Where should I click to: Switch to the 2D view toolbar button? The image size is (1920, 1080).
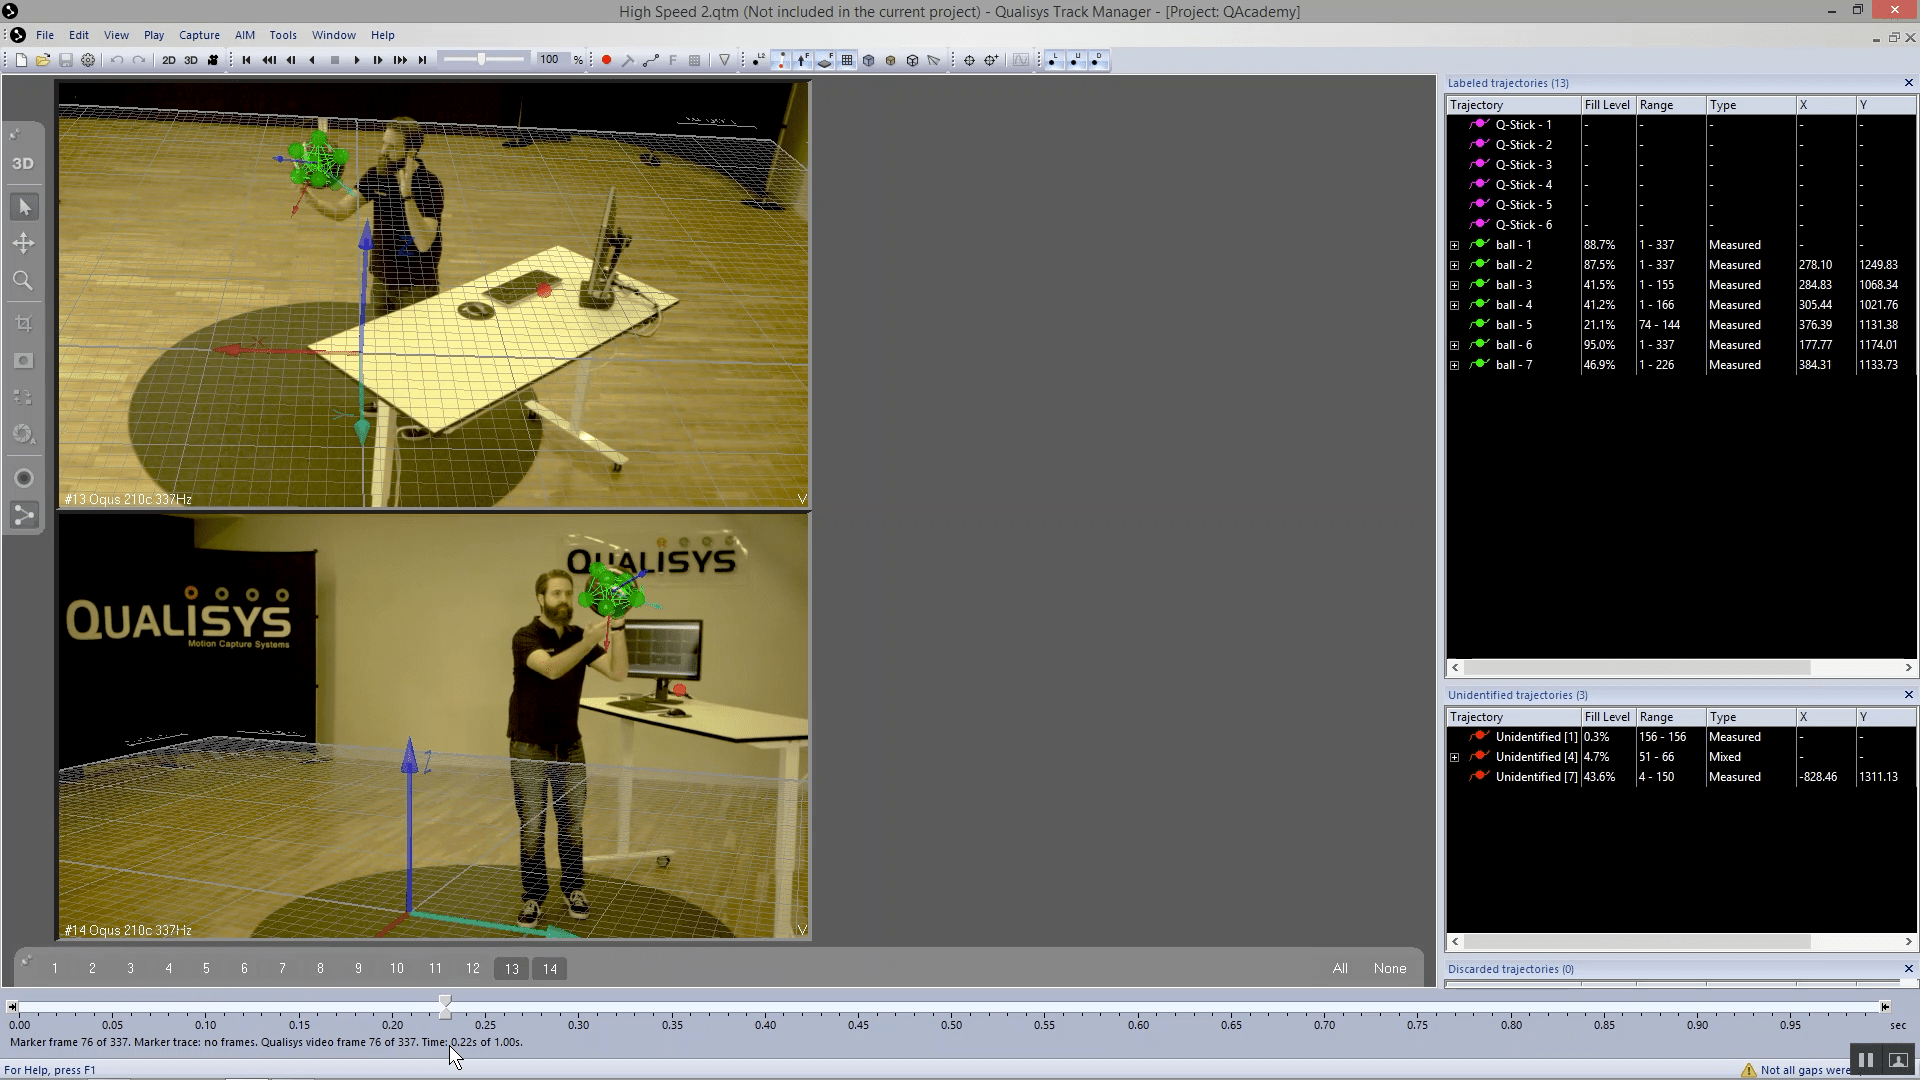pos(168,60)
